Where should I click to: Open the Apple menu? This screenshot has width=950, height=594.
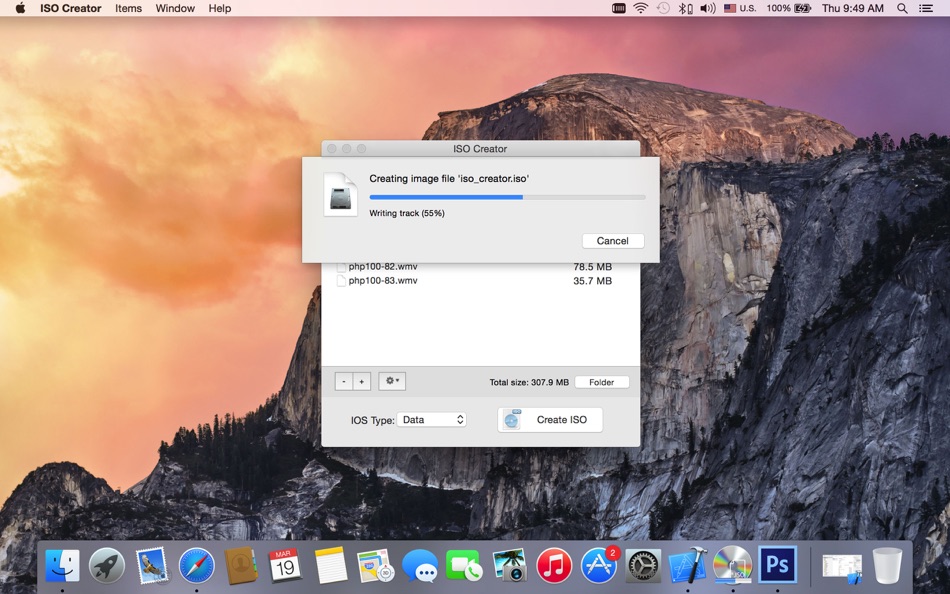(20, 8)
